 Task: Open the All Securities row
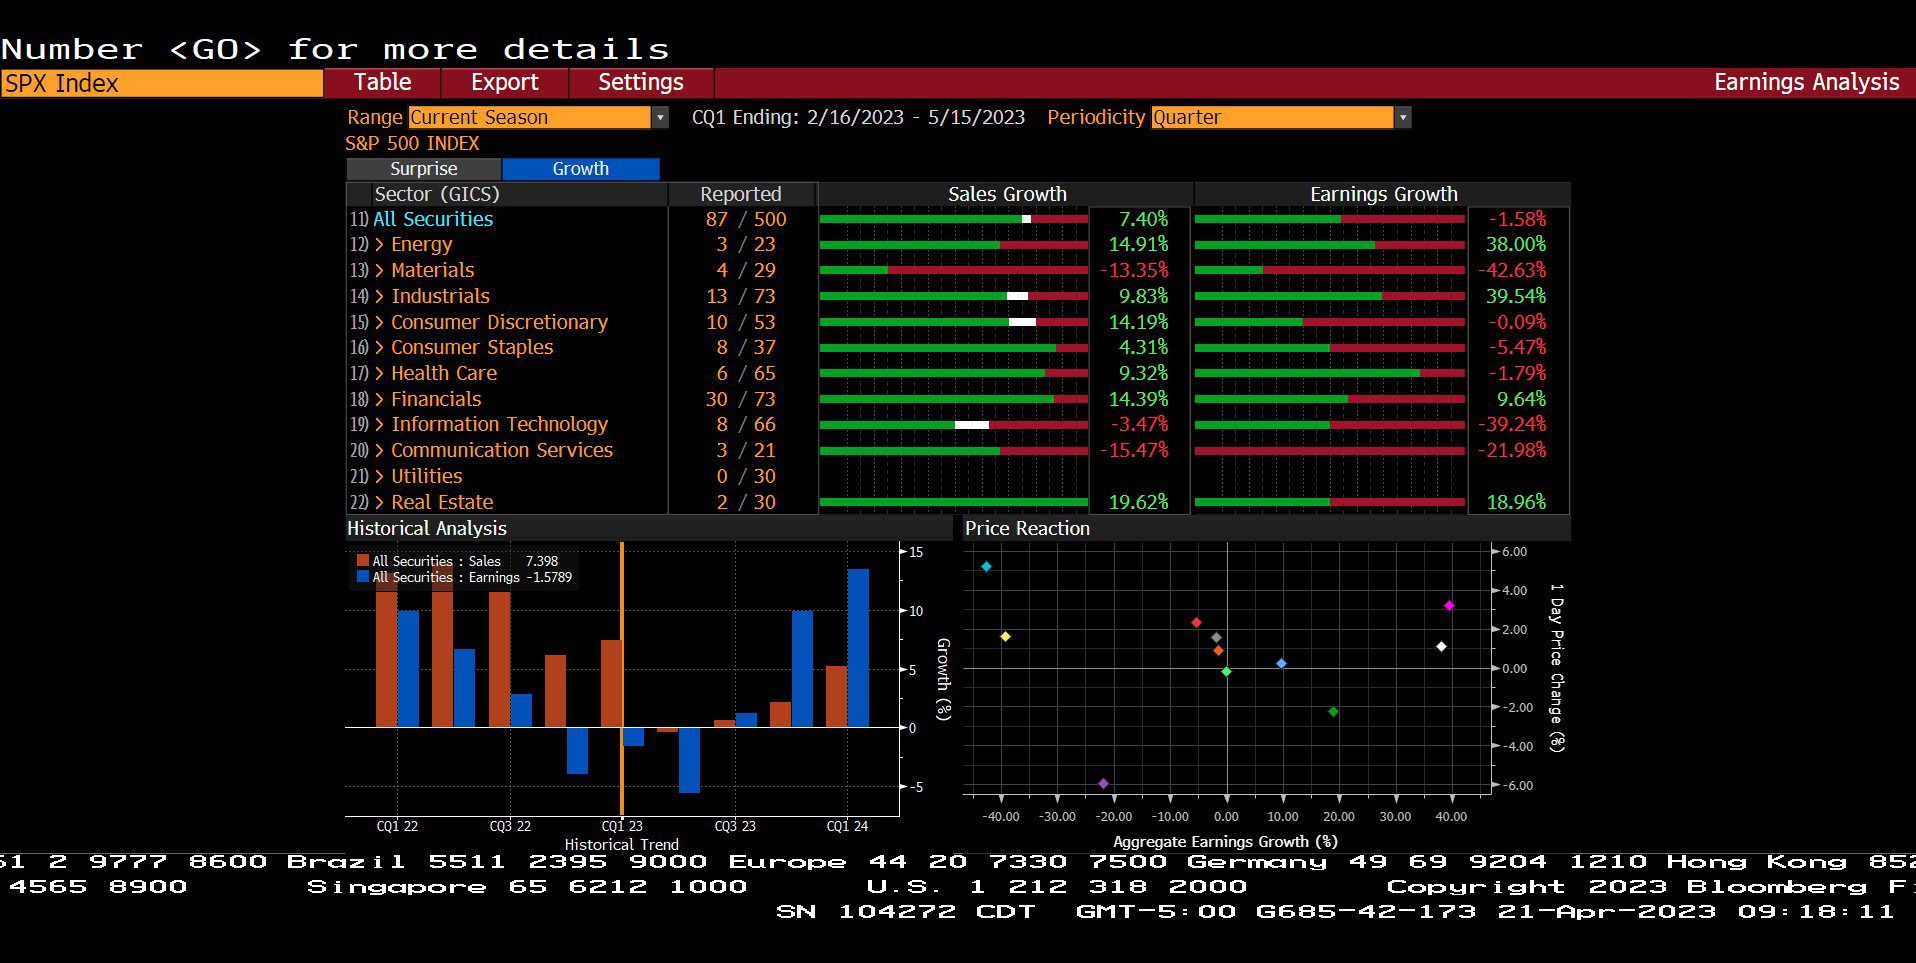433,219
